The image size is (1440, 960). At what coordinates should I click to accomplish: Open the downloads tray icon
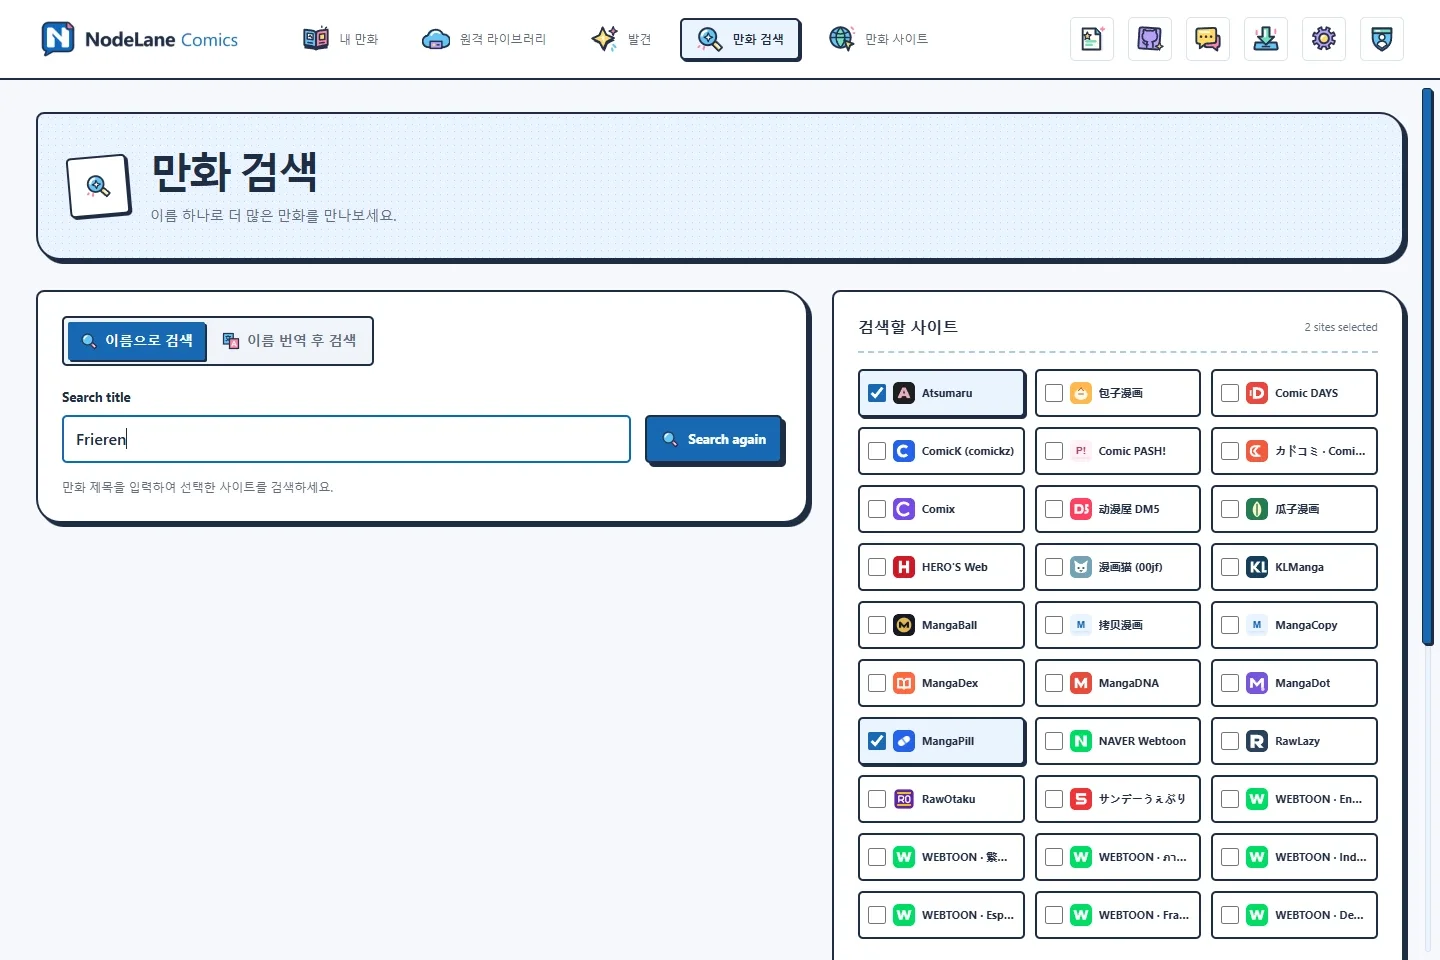[x=1265, y=39]
